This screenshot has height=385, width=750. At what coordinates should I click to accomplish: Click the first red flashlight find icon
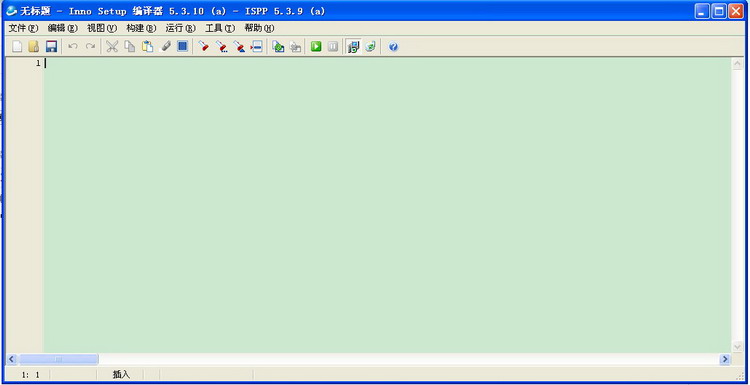[204, 46]
